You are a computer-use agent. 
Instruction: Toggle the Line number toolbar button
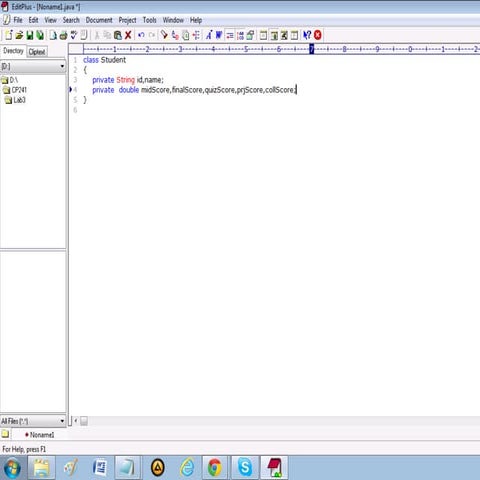(x=240, y=35)
